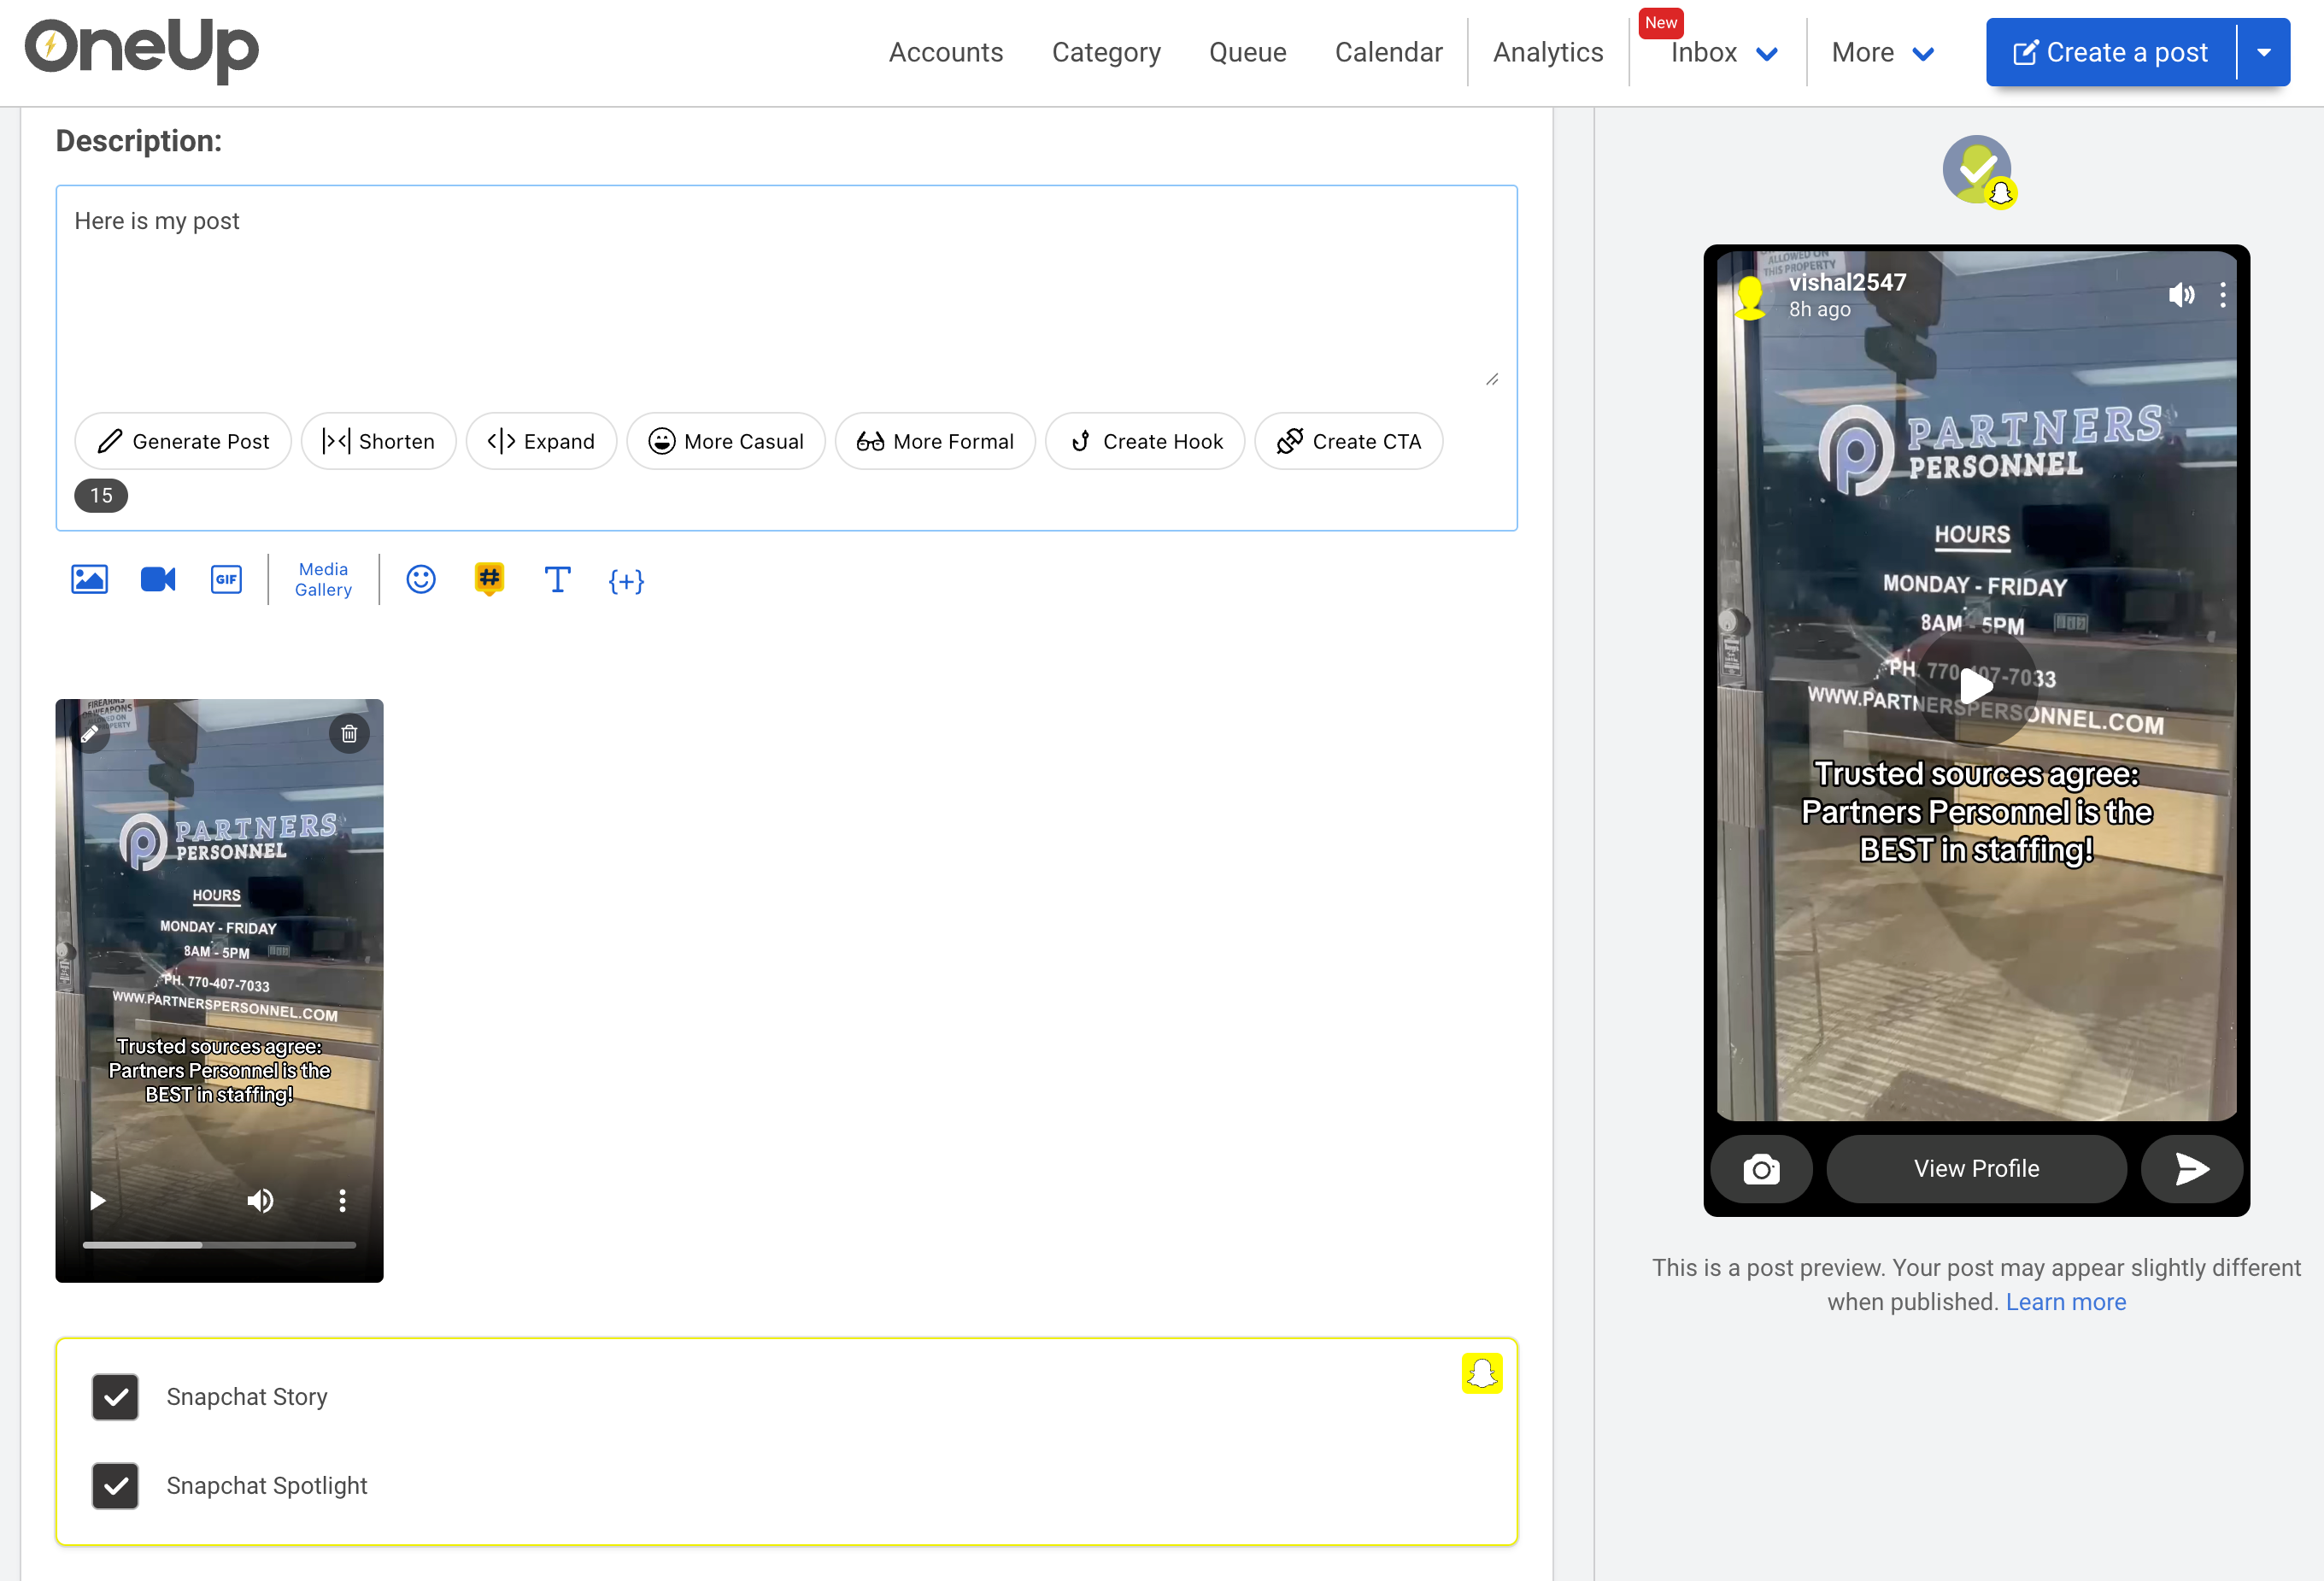Click the text formatting T icon
The width and height of the screenshot is (2324, 1581).
pos(557,579)
